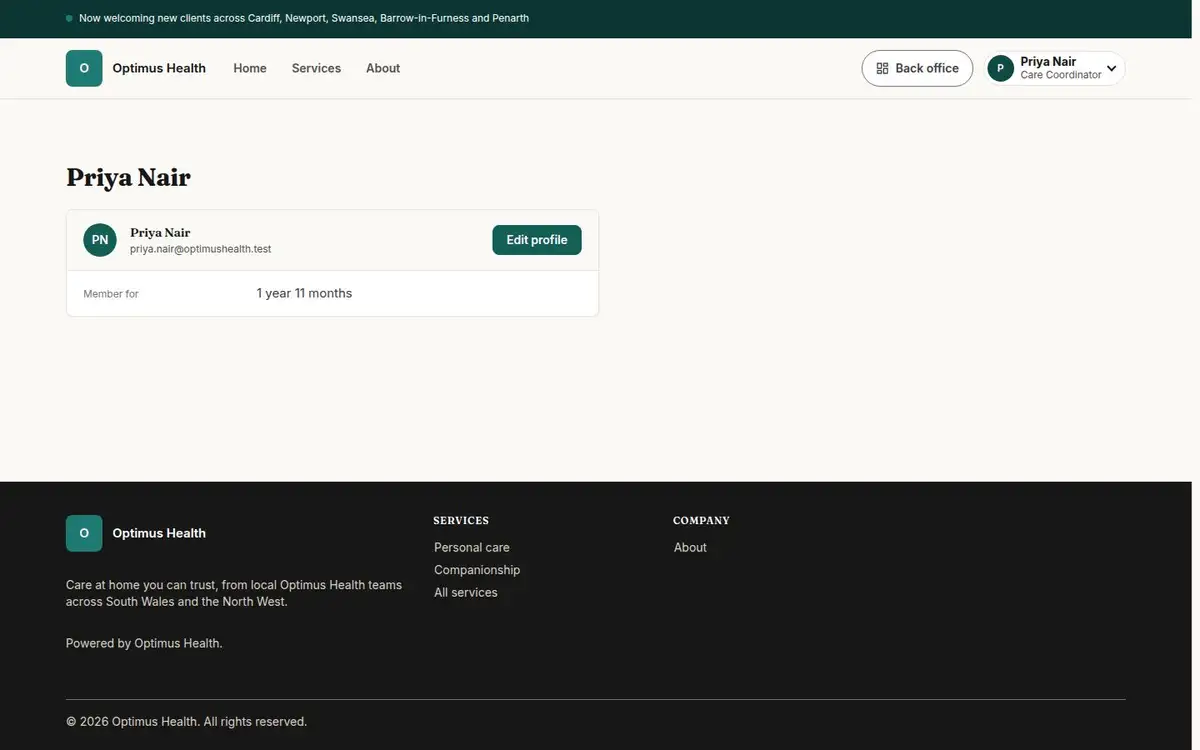Click 'Powered by Optimus Health.' text
The width and height of the screenshot is (1200, 750).
(x=144, y=643)
